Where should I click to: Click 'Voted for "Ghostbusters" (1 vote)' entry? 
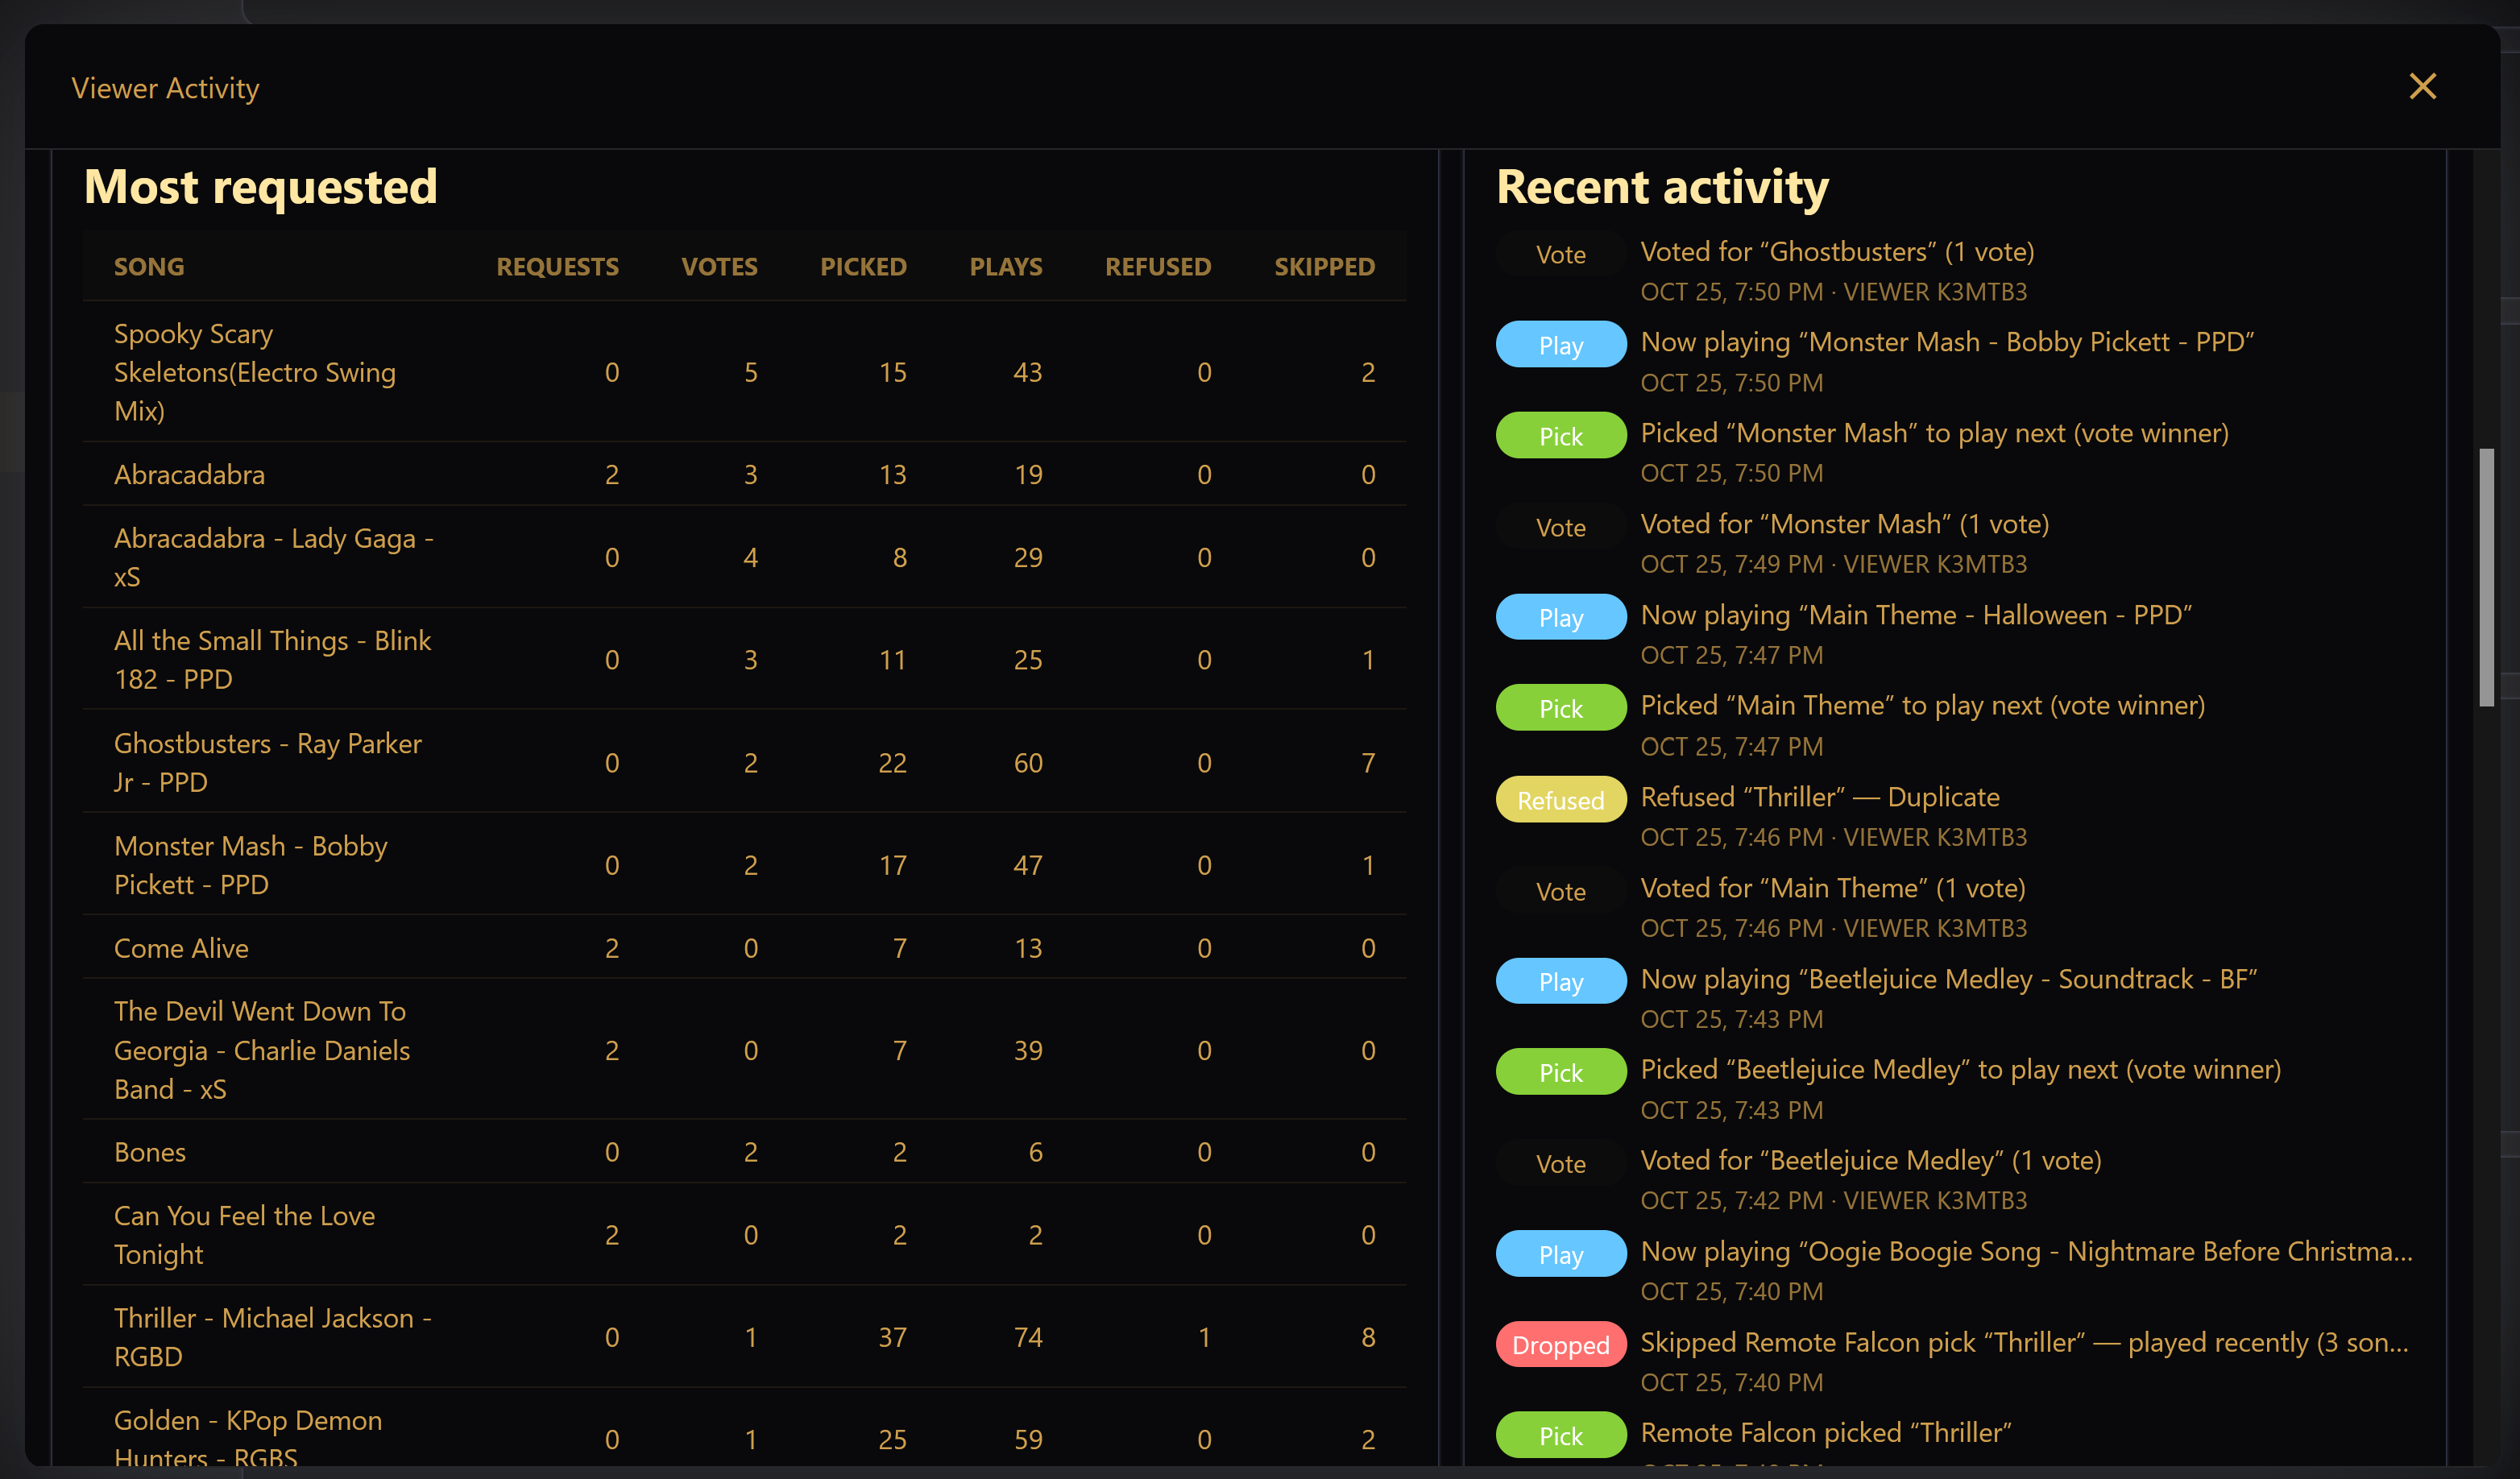pos(1837,251)
